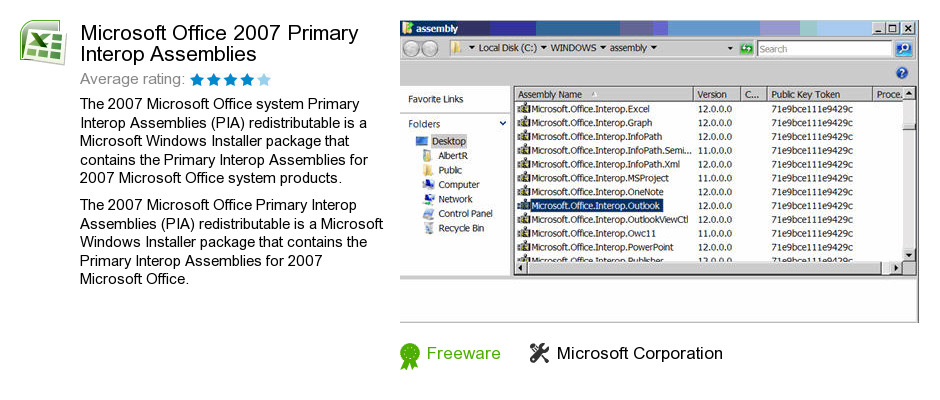Sort by Public Key Token column header
This screenshot has height=400, width=940.
820,94
